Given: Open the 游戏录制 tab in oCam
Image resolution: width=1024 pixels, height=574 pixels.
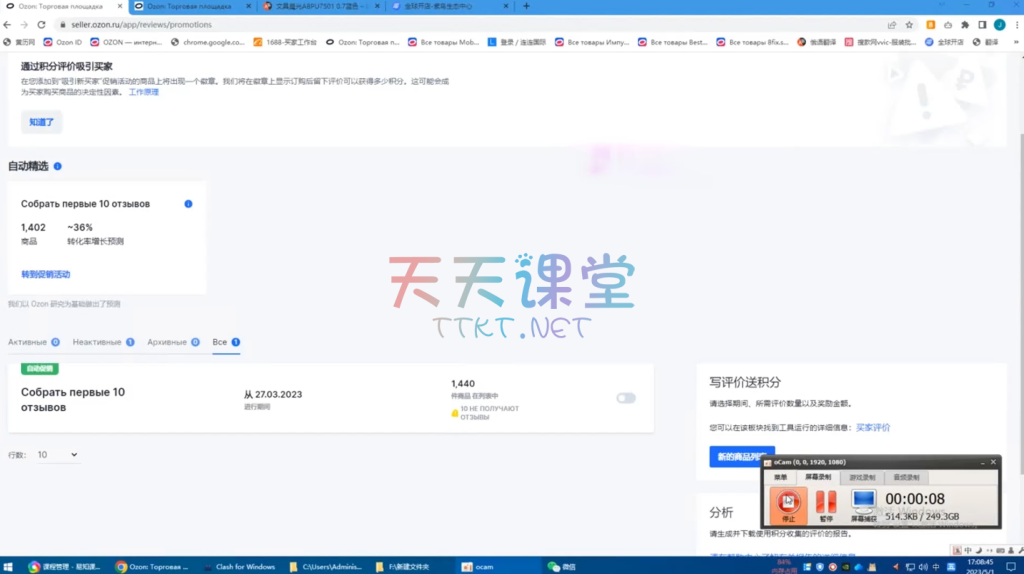Looking at the screenshot, I should pos(862,477).
